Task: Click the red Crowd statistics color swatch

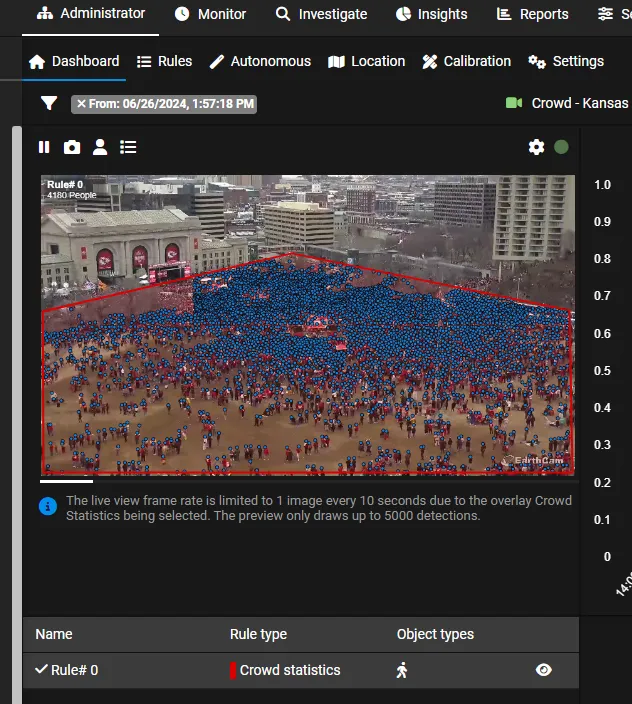Action: pyautogui.click(x=233, y=670)
